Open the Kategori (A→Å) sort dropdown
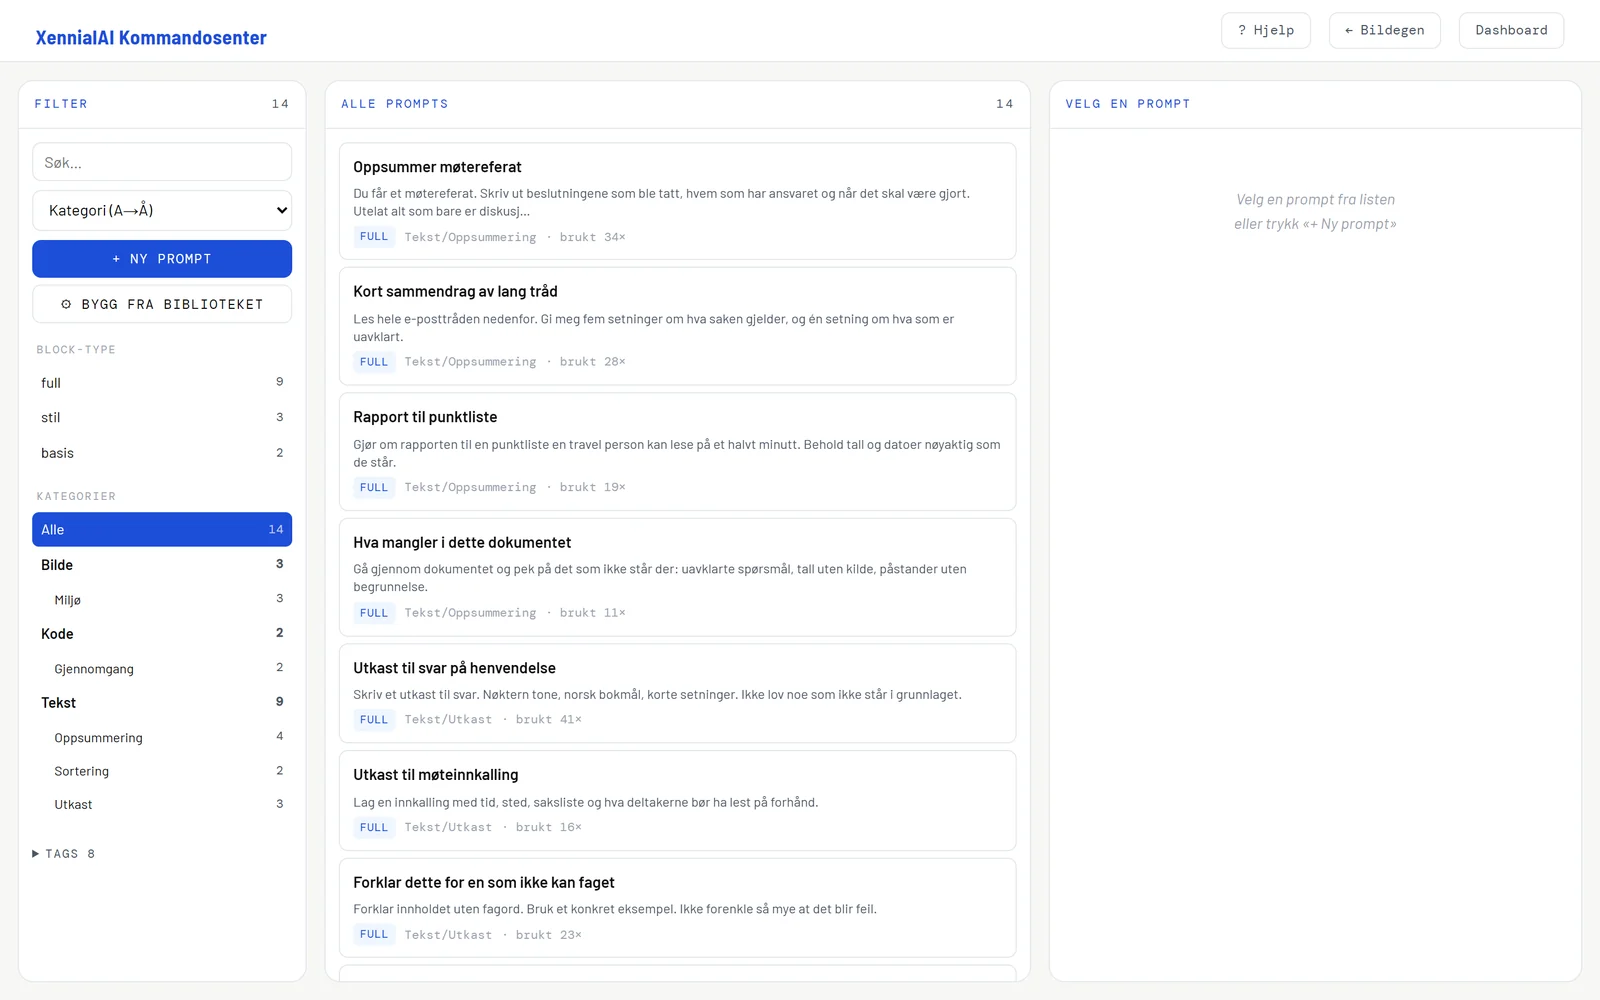The height and width of the screenshot is (1000, 1600). pyautogui.click(x=162, y=210)
